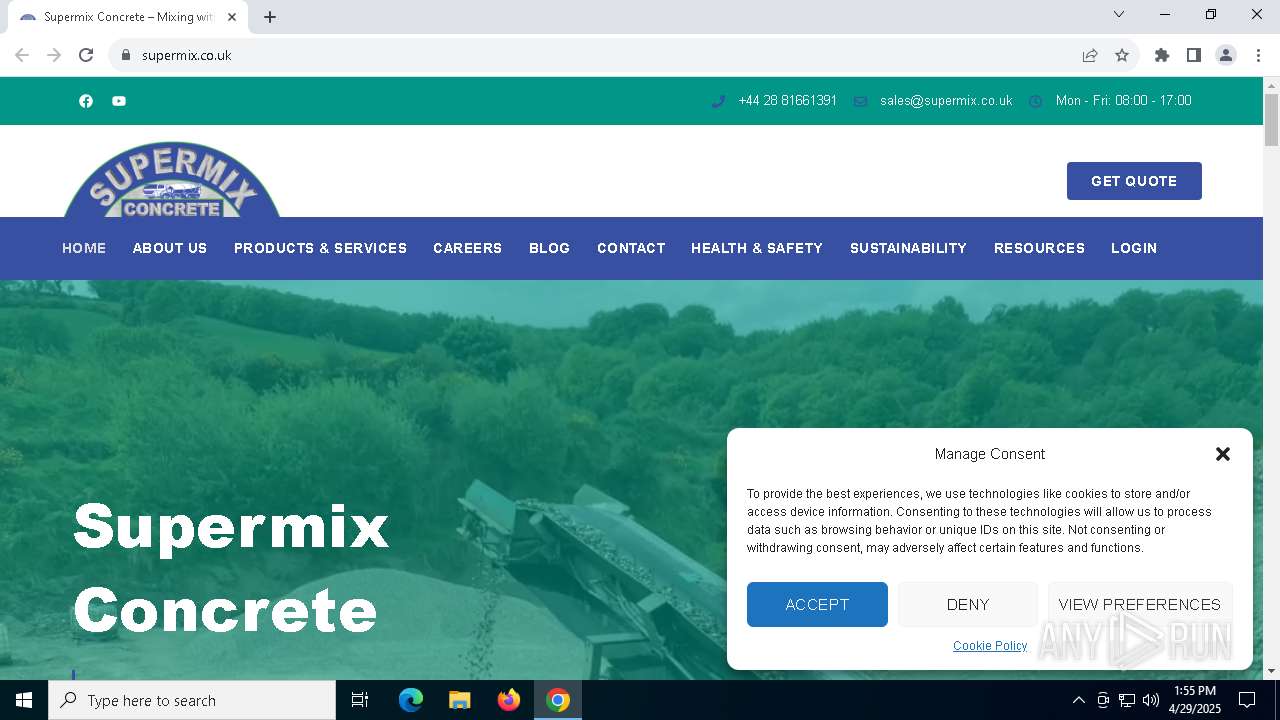Screen dimensions: 1280x720
Task: Open the CAREERS page
Action: pyautogui.click(x=467, y=248)
